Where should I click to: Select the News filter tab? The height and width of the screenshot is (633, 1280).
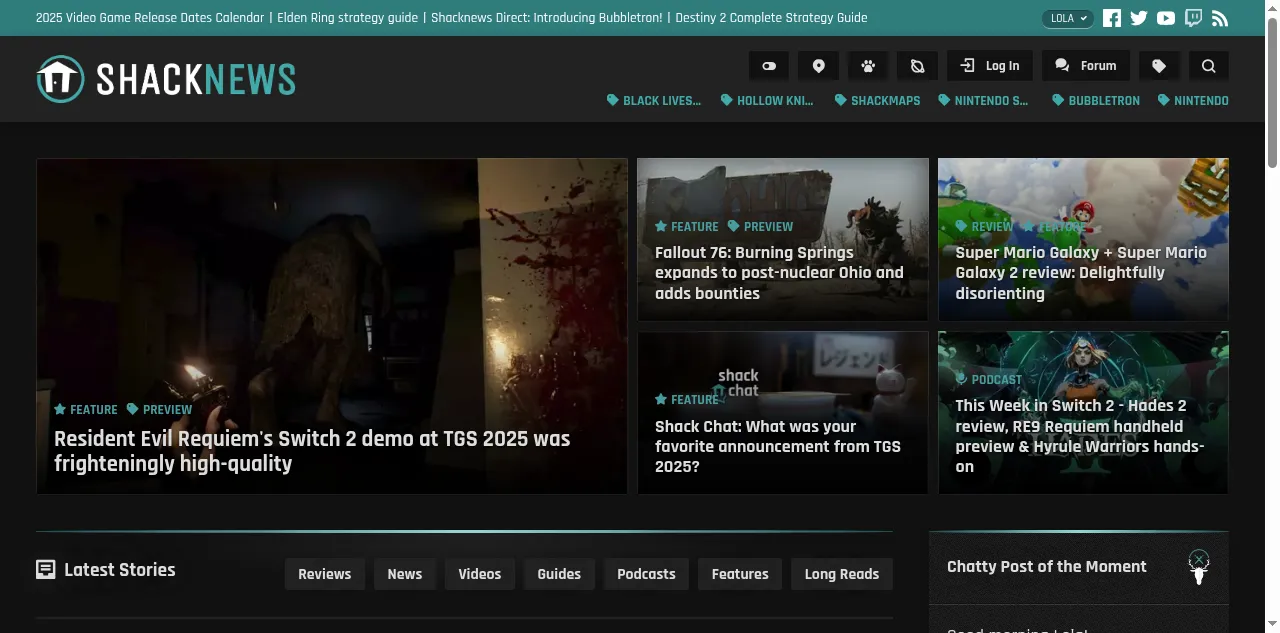[405, 574]
